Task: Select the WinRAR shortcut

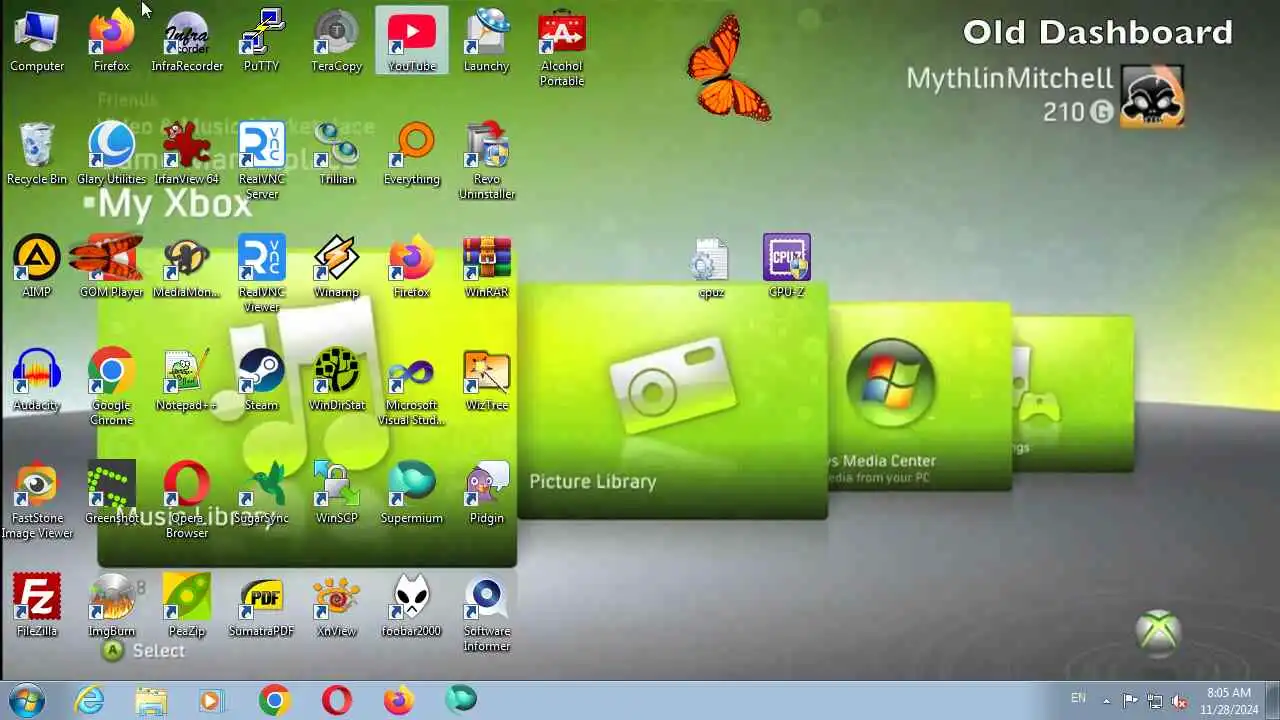Action: pos(487,266)
